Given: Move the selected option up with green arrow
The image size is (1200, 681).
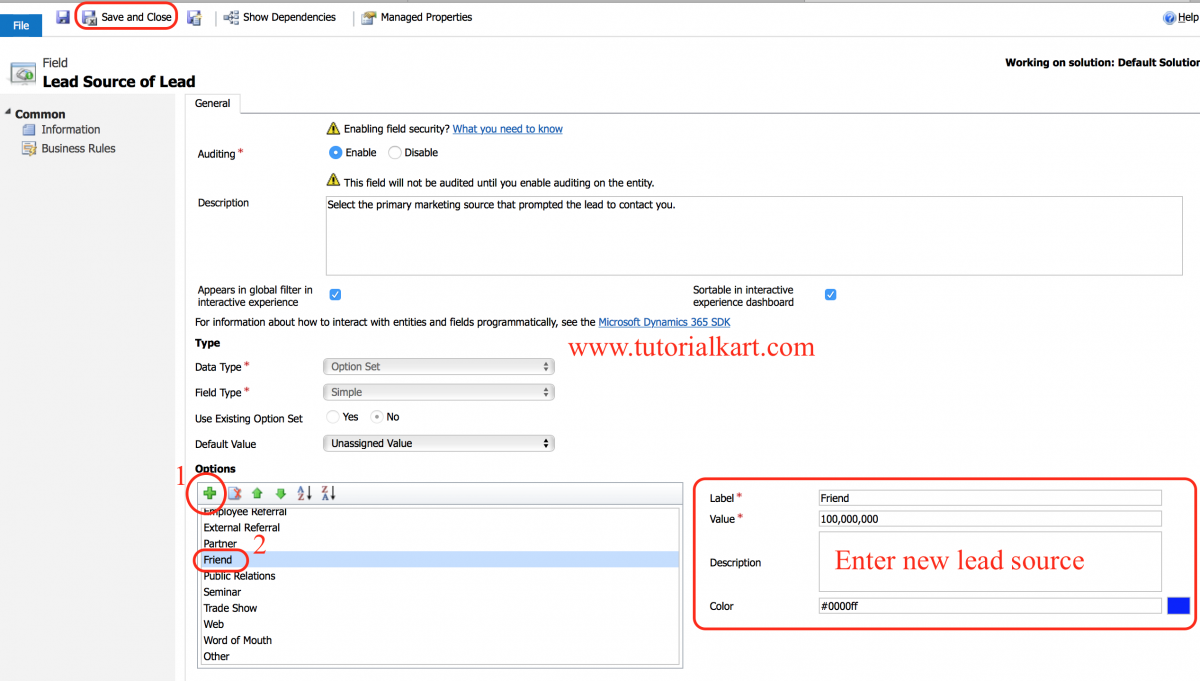Looking at the screenshot, I should [257, 493].
